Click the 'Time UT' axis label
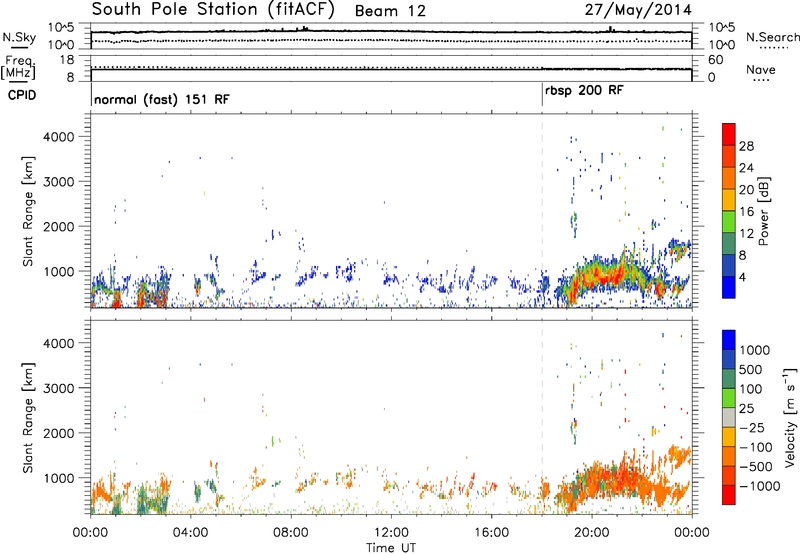Screen dimensions: 800x554 391,548
